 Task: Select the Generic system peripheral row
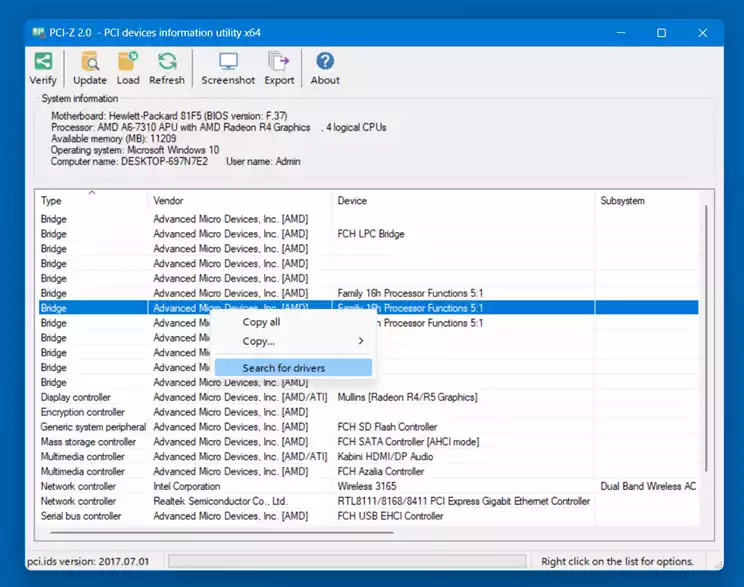[x=368, y=427]
